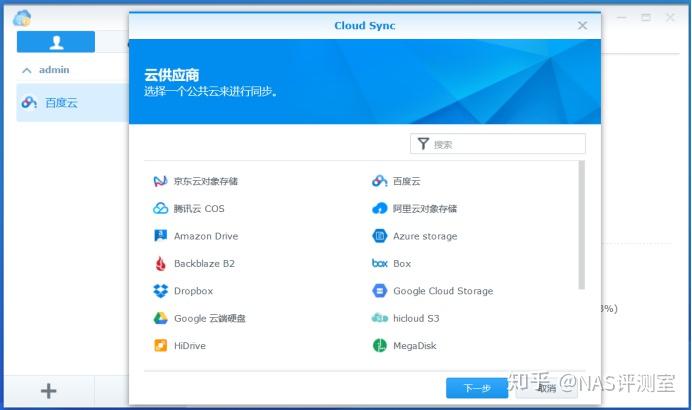
Task: Click the Dropbox text label
Action: 193,291
